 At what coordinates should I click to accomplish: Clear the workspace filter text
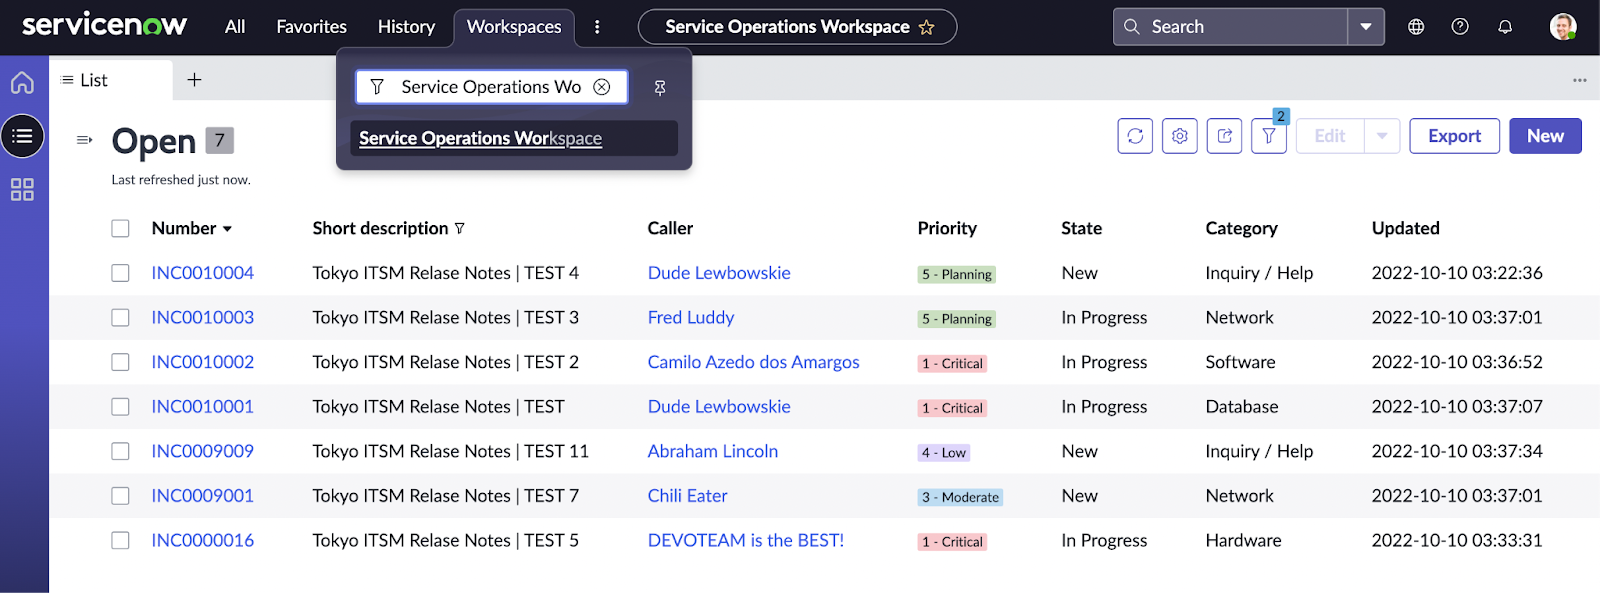602,87
